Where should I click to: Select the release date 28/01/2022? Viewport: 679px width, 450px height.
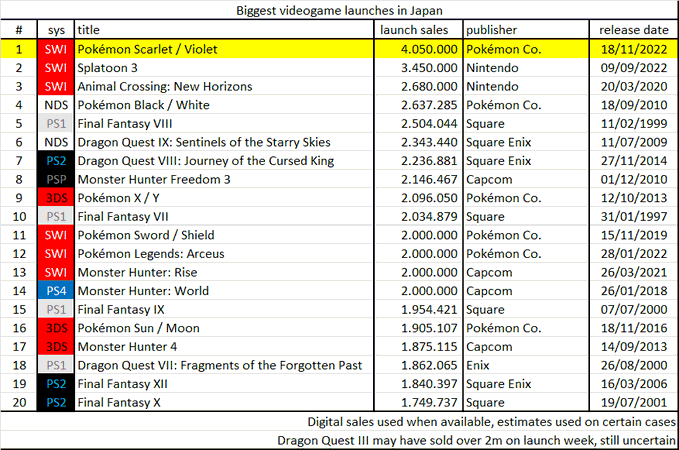click(634, 254)
